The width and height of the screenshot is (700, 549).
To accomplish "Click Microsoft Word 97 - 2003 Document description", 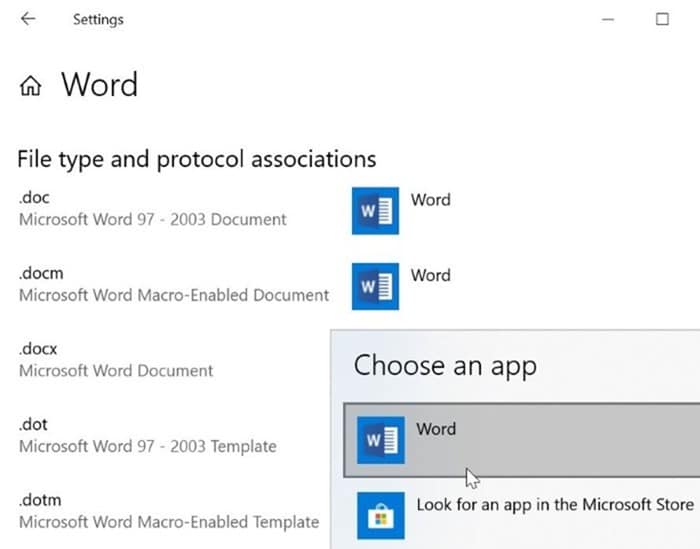I will coord(153,220).
